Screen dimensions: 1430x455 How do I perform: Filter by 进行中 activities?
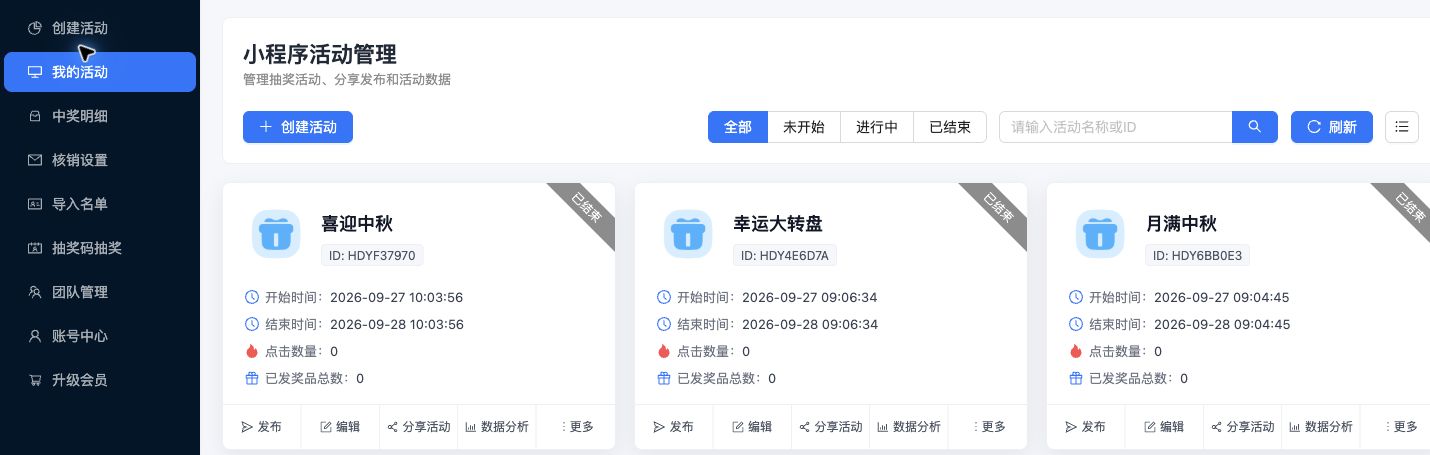coord(877,127)
